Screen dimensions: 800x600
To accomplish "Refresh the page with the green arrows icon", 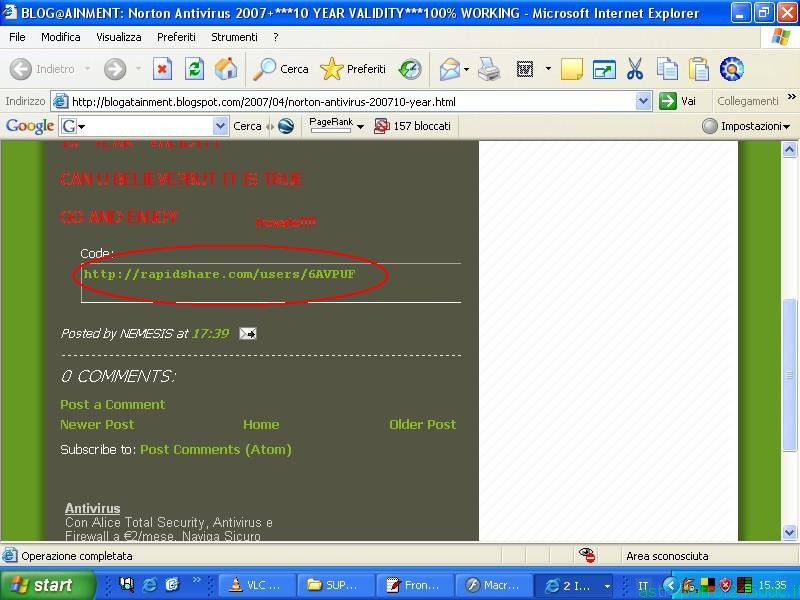I will [x=194, y=69].
